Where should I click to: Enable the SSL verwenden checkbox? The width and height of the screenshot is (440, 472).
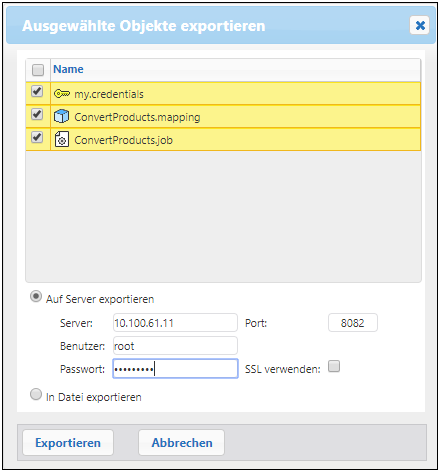click(x=334, y=366)
